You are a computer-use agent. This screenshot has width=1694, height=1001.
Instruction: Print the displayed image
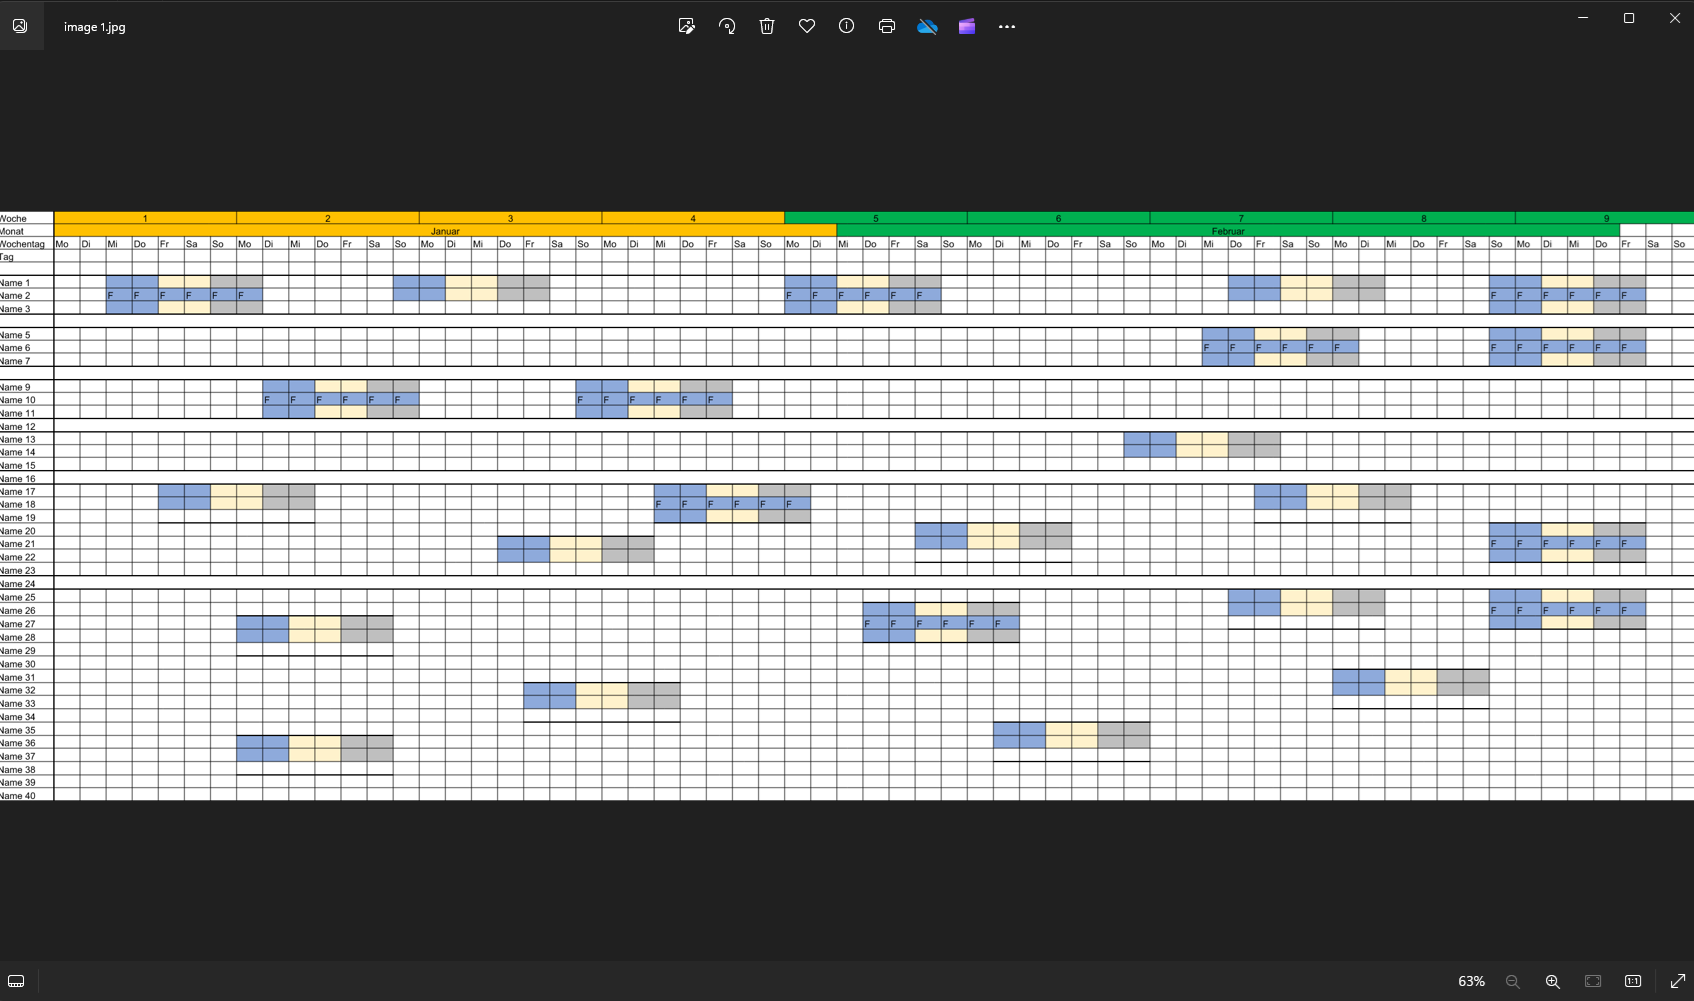point(887,26)
